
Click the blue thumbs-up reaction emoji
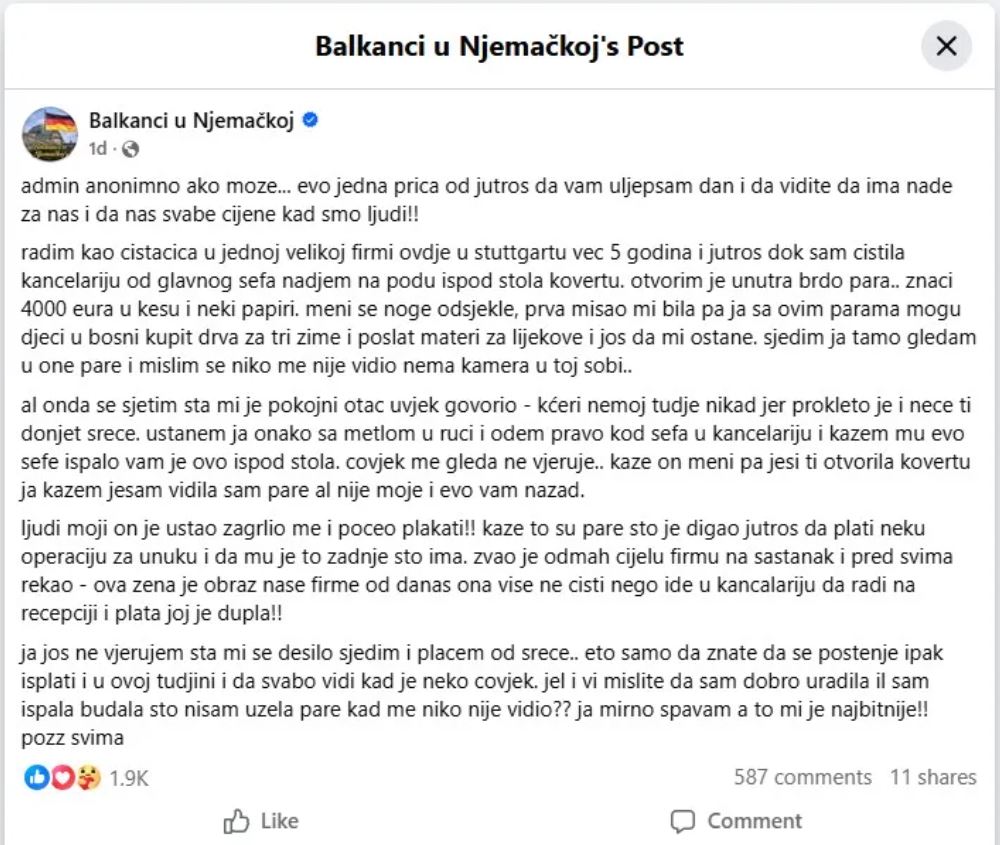pyautogui.click(x=37, y=777)
